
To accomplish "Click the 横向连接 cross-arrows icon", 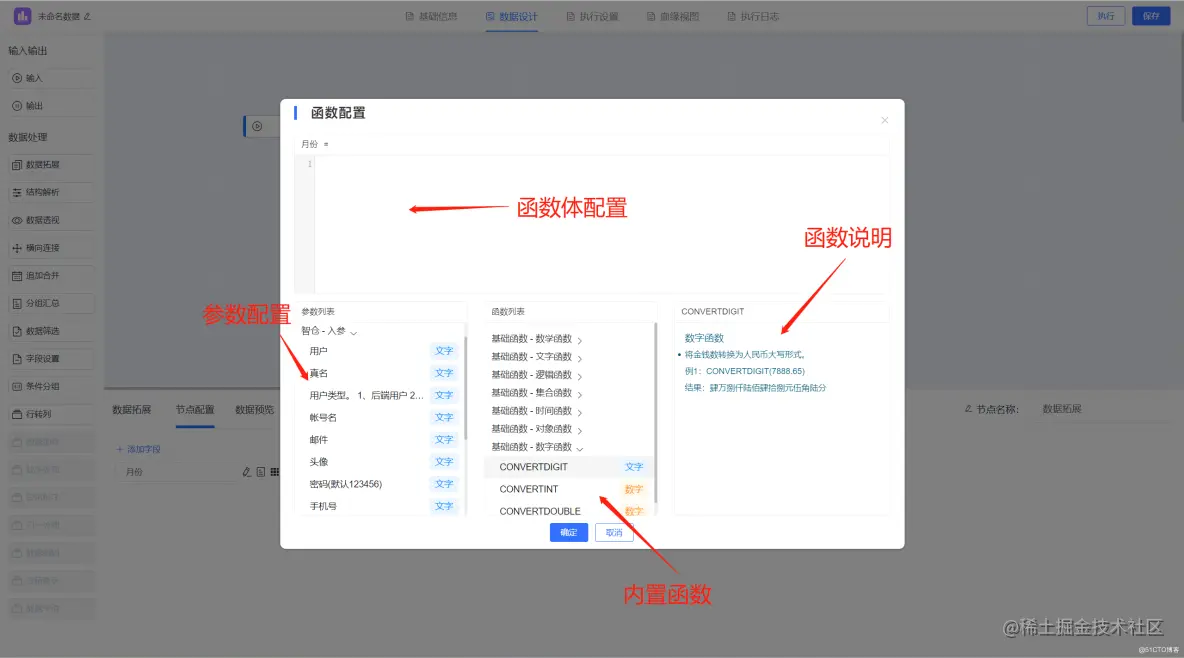I will click(17, 248).
